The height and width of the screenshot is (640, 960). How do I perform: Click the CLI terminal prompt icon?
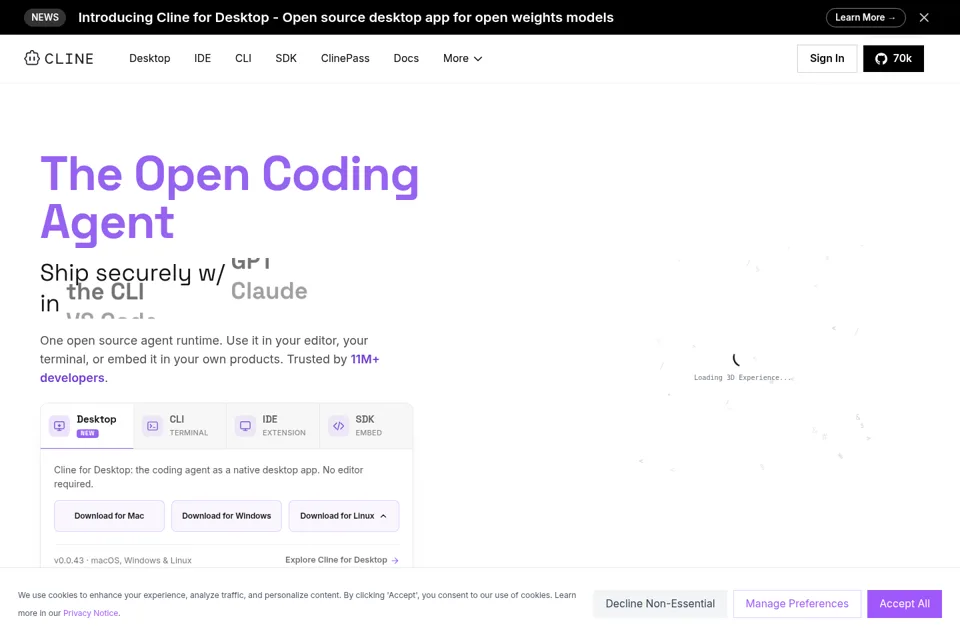pyautogui.click(x=152, y=426)
